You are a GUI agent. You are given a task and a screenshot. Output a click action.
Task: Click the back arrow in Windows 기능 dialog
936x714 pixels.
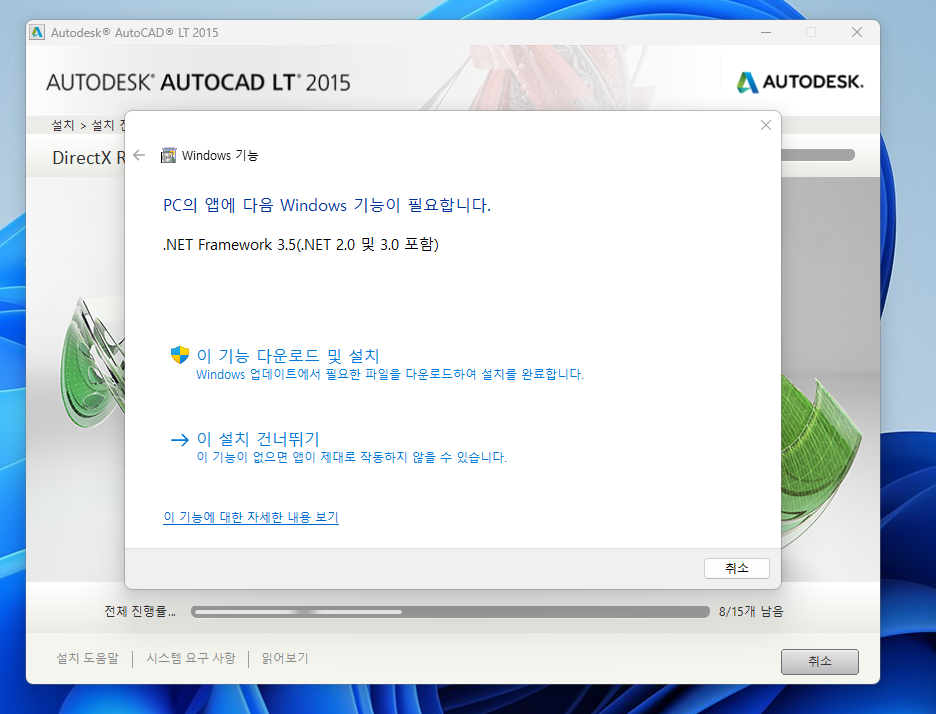click(139, 155)
